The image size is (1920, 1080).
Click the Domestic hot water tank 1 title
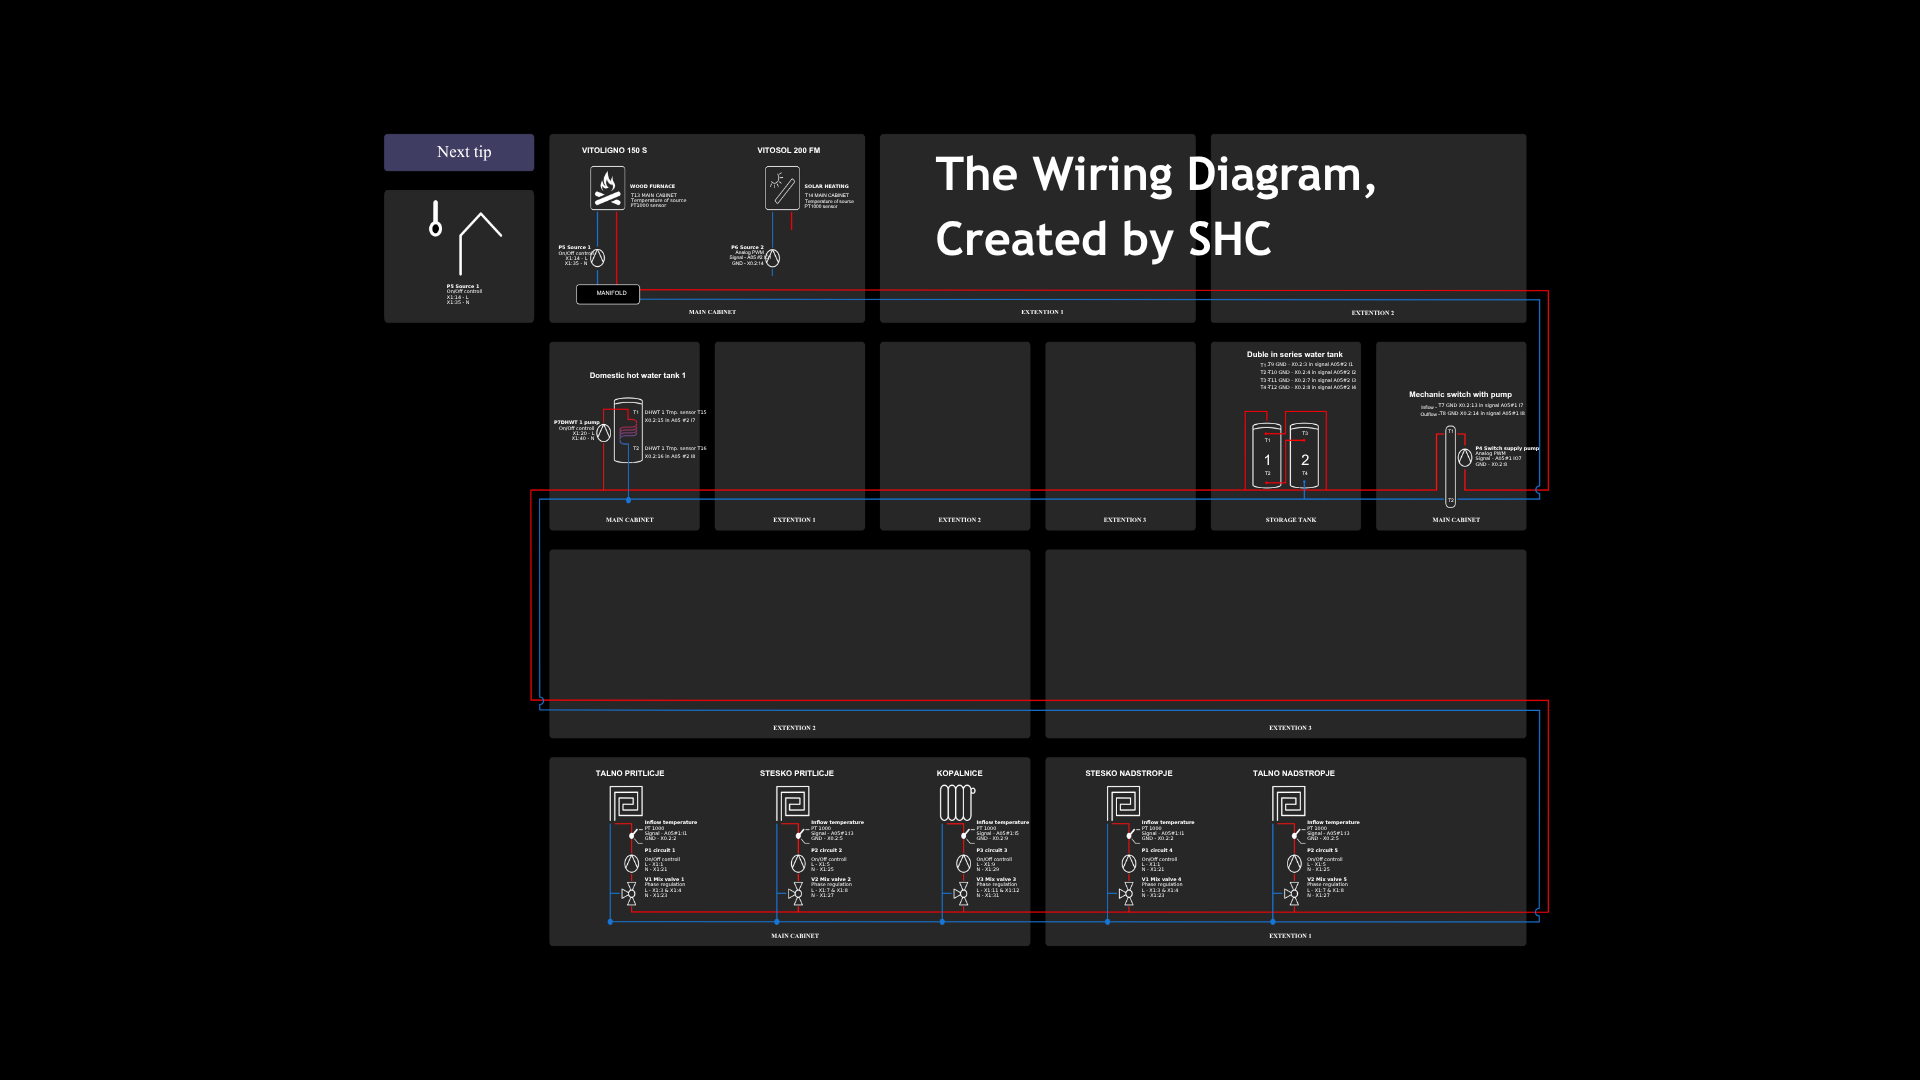[637, 376]
